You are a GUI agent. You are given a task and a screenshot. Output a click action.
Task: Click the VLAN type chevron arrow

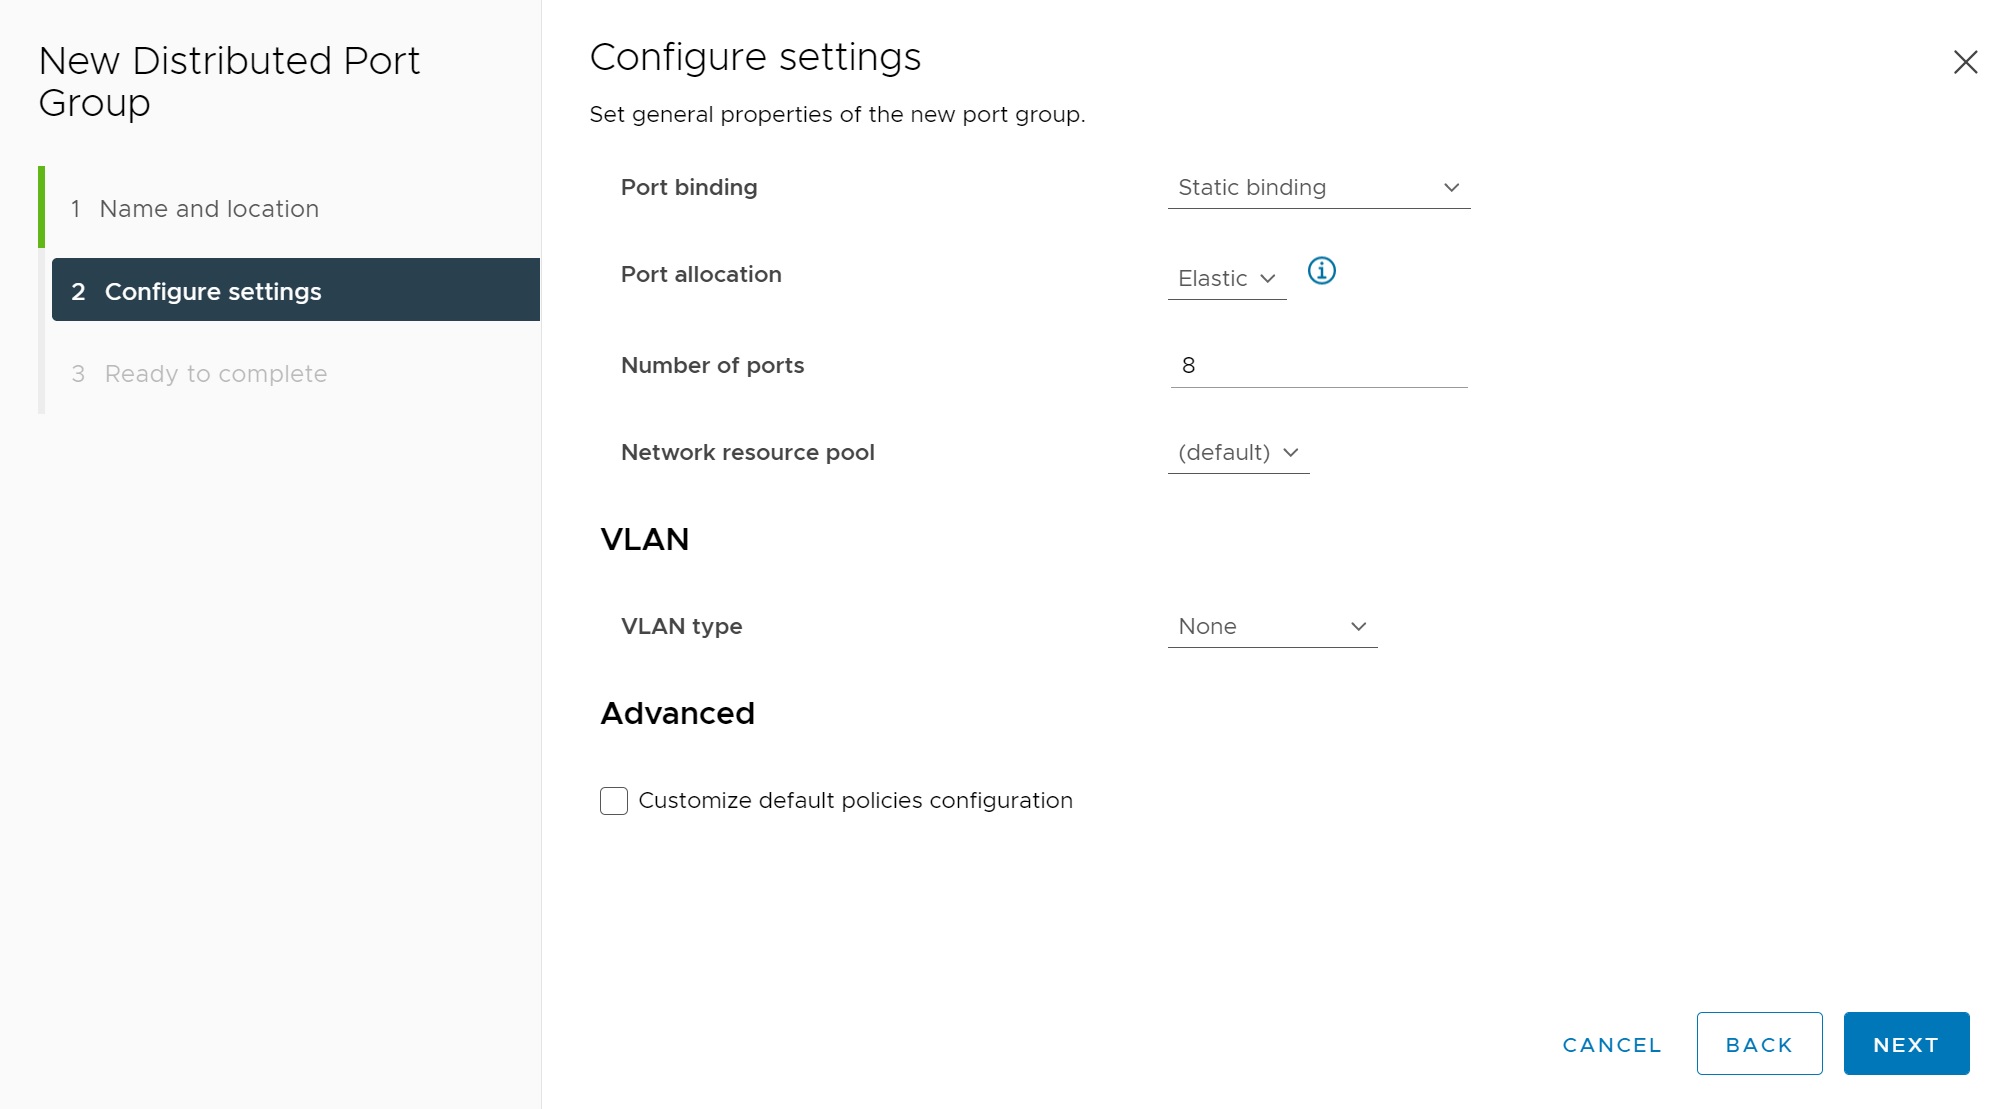[1358, 627]
